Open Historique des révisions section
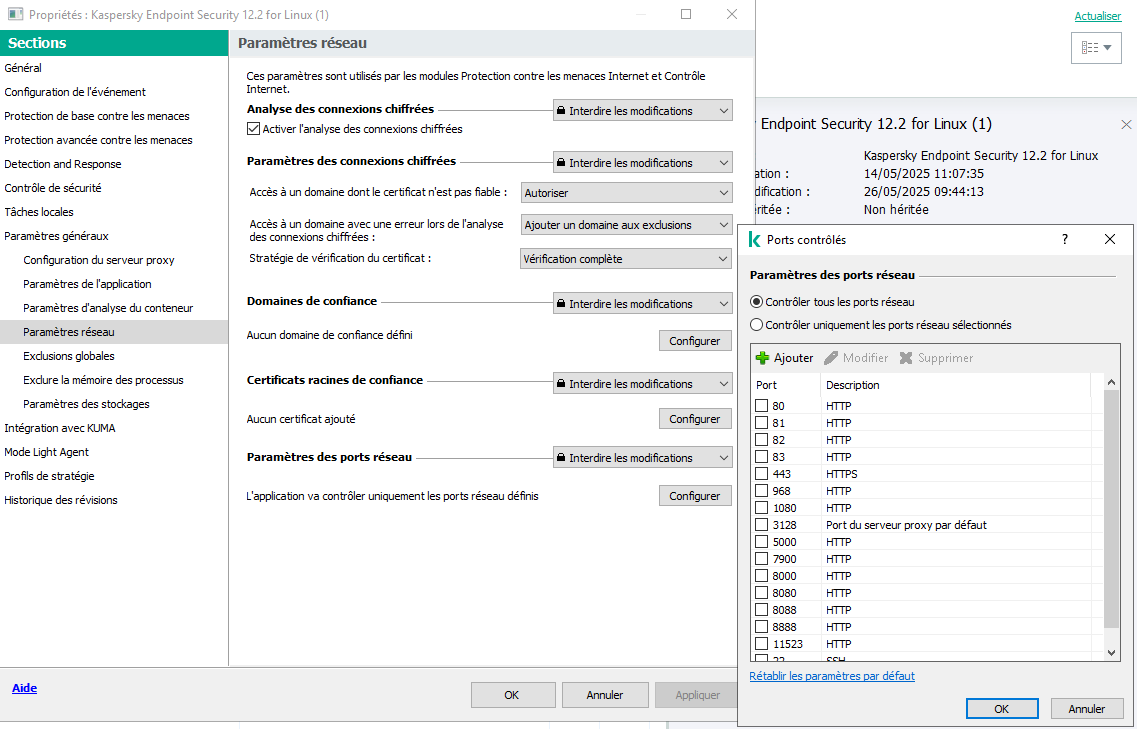Screen dimensions: 1137x729 (x=61, y=500)
